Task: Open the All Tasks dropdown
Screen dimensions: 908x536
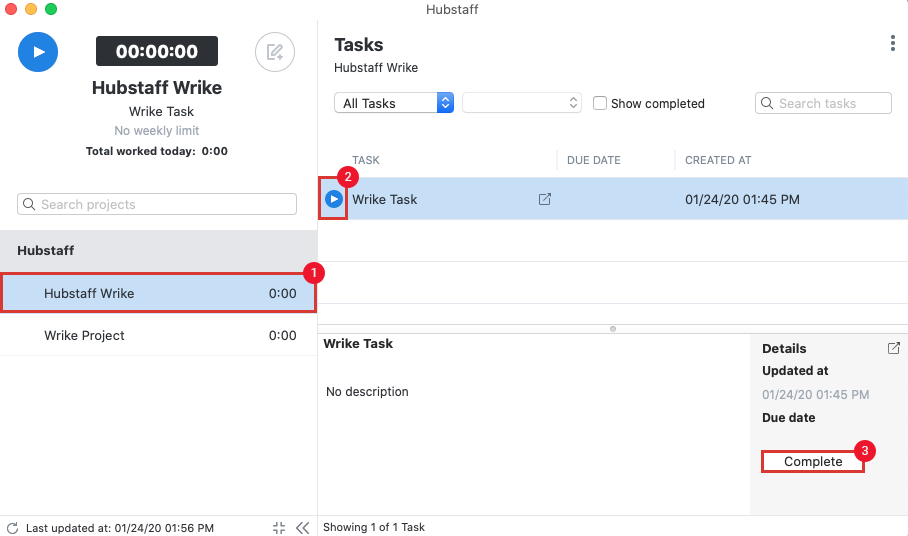Action: point(394,103)
